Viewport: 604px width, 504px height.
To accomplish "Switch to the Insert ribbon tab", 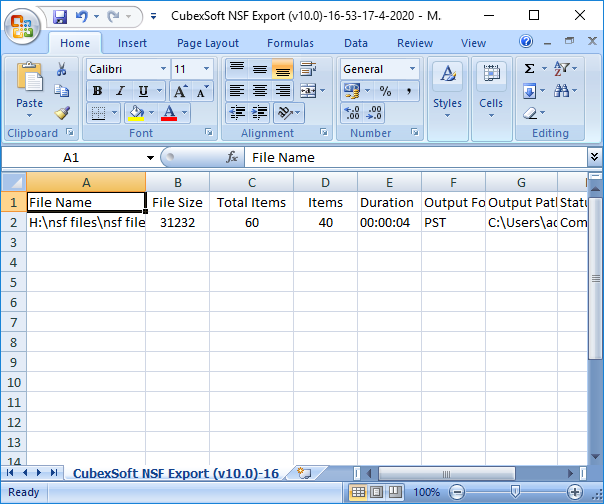I will point(132,43).
